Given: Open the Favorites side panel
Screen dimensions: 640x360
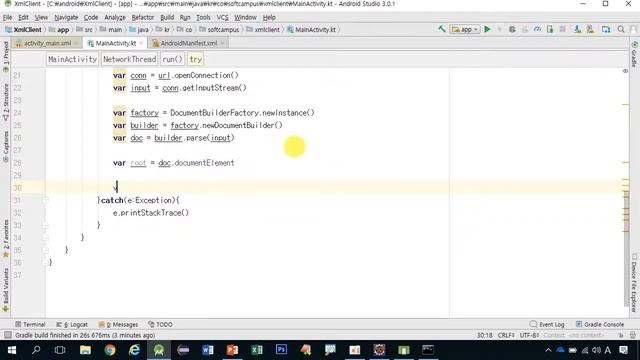Looking at the screenshot, I should [x=5, y=239].
